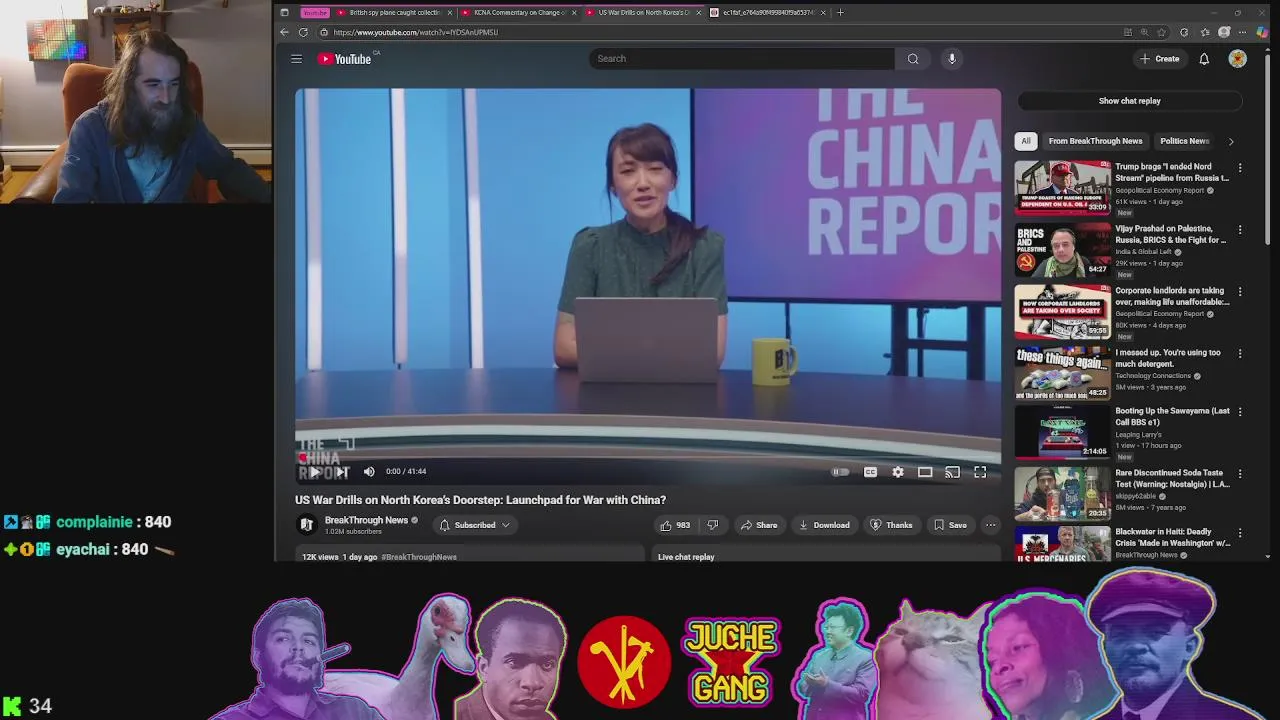Cast video with Play on TV icon

click(x=952, y=472)
